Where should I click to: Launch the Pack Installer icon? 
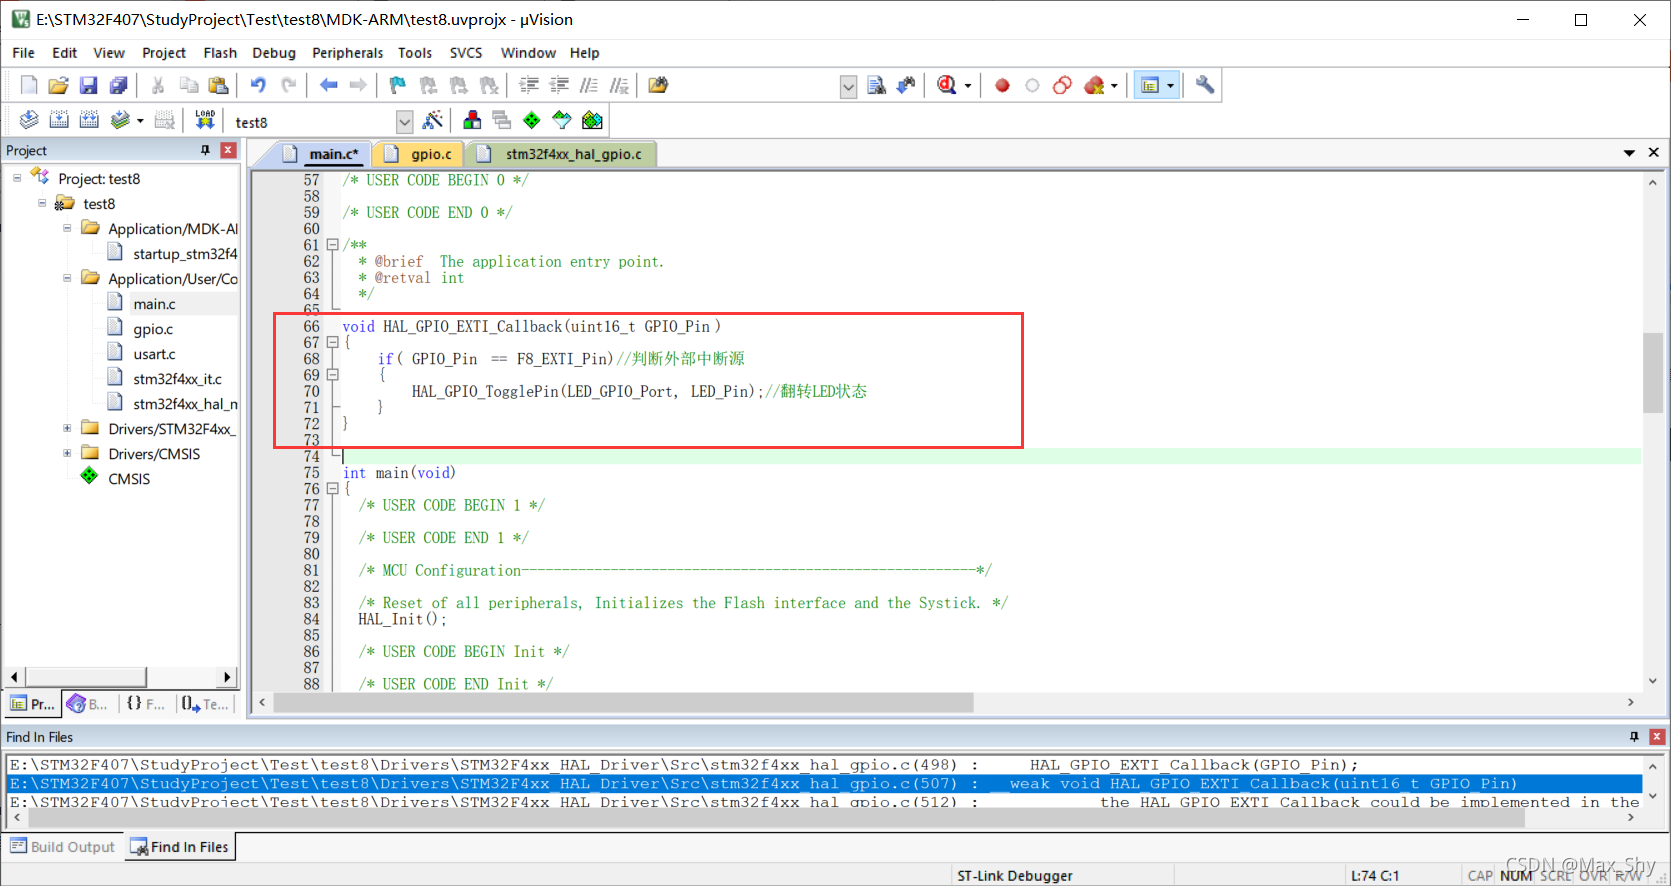[x=592, y=121]
